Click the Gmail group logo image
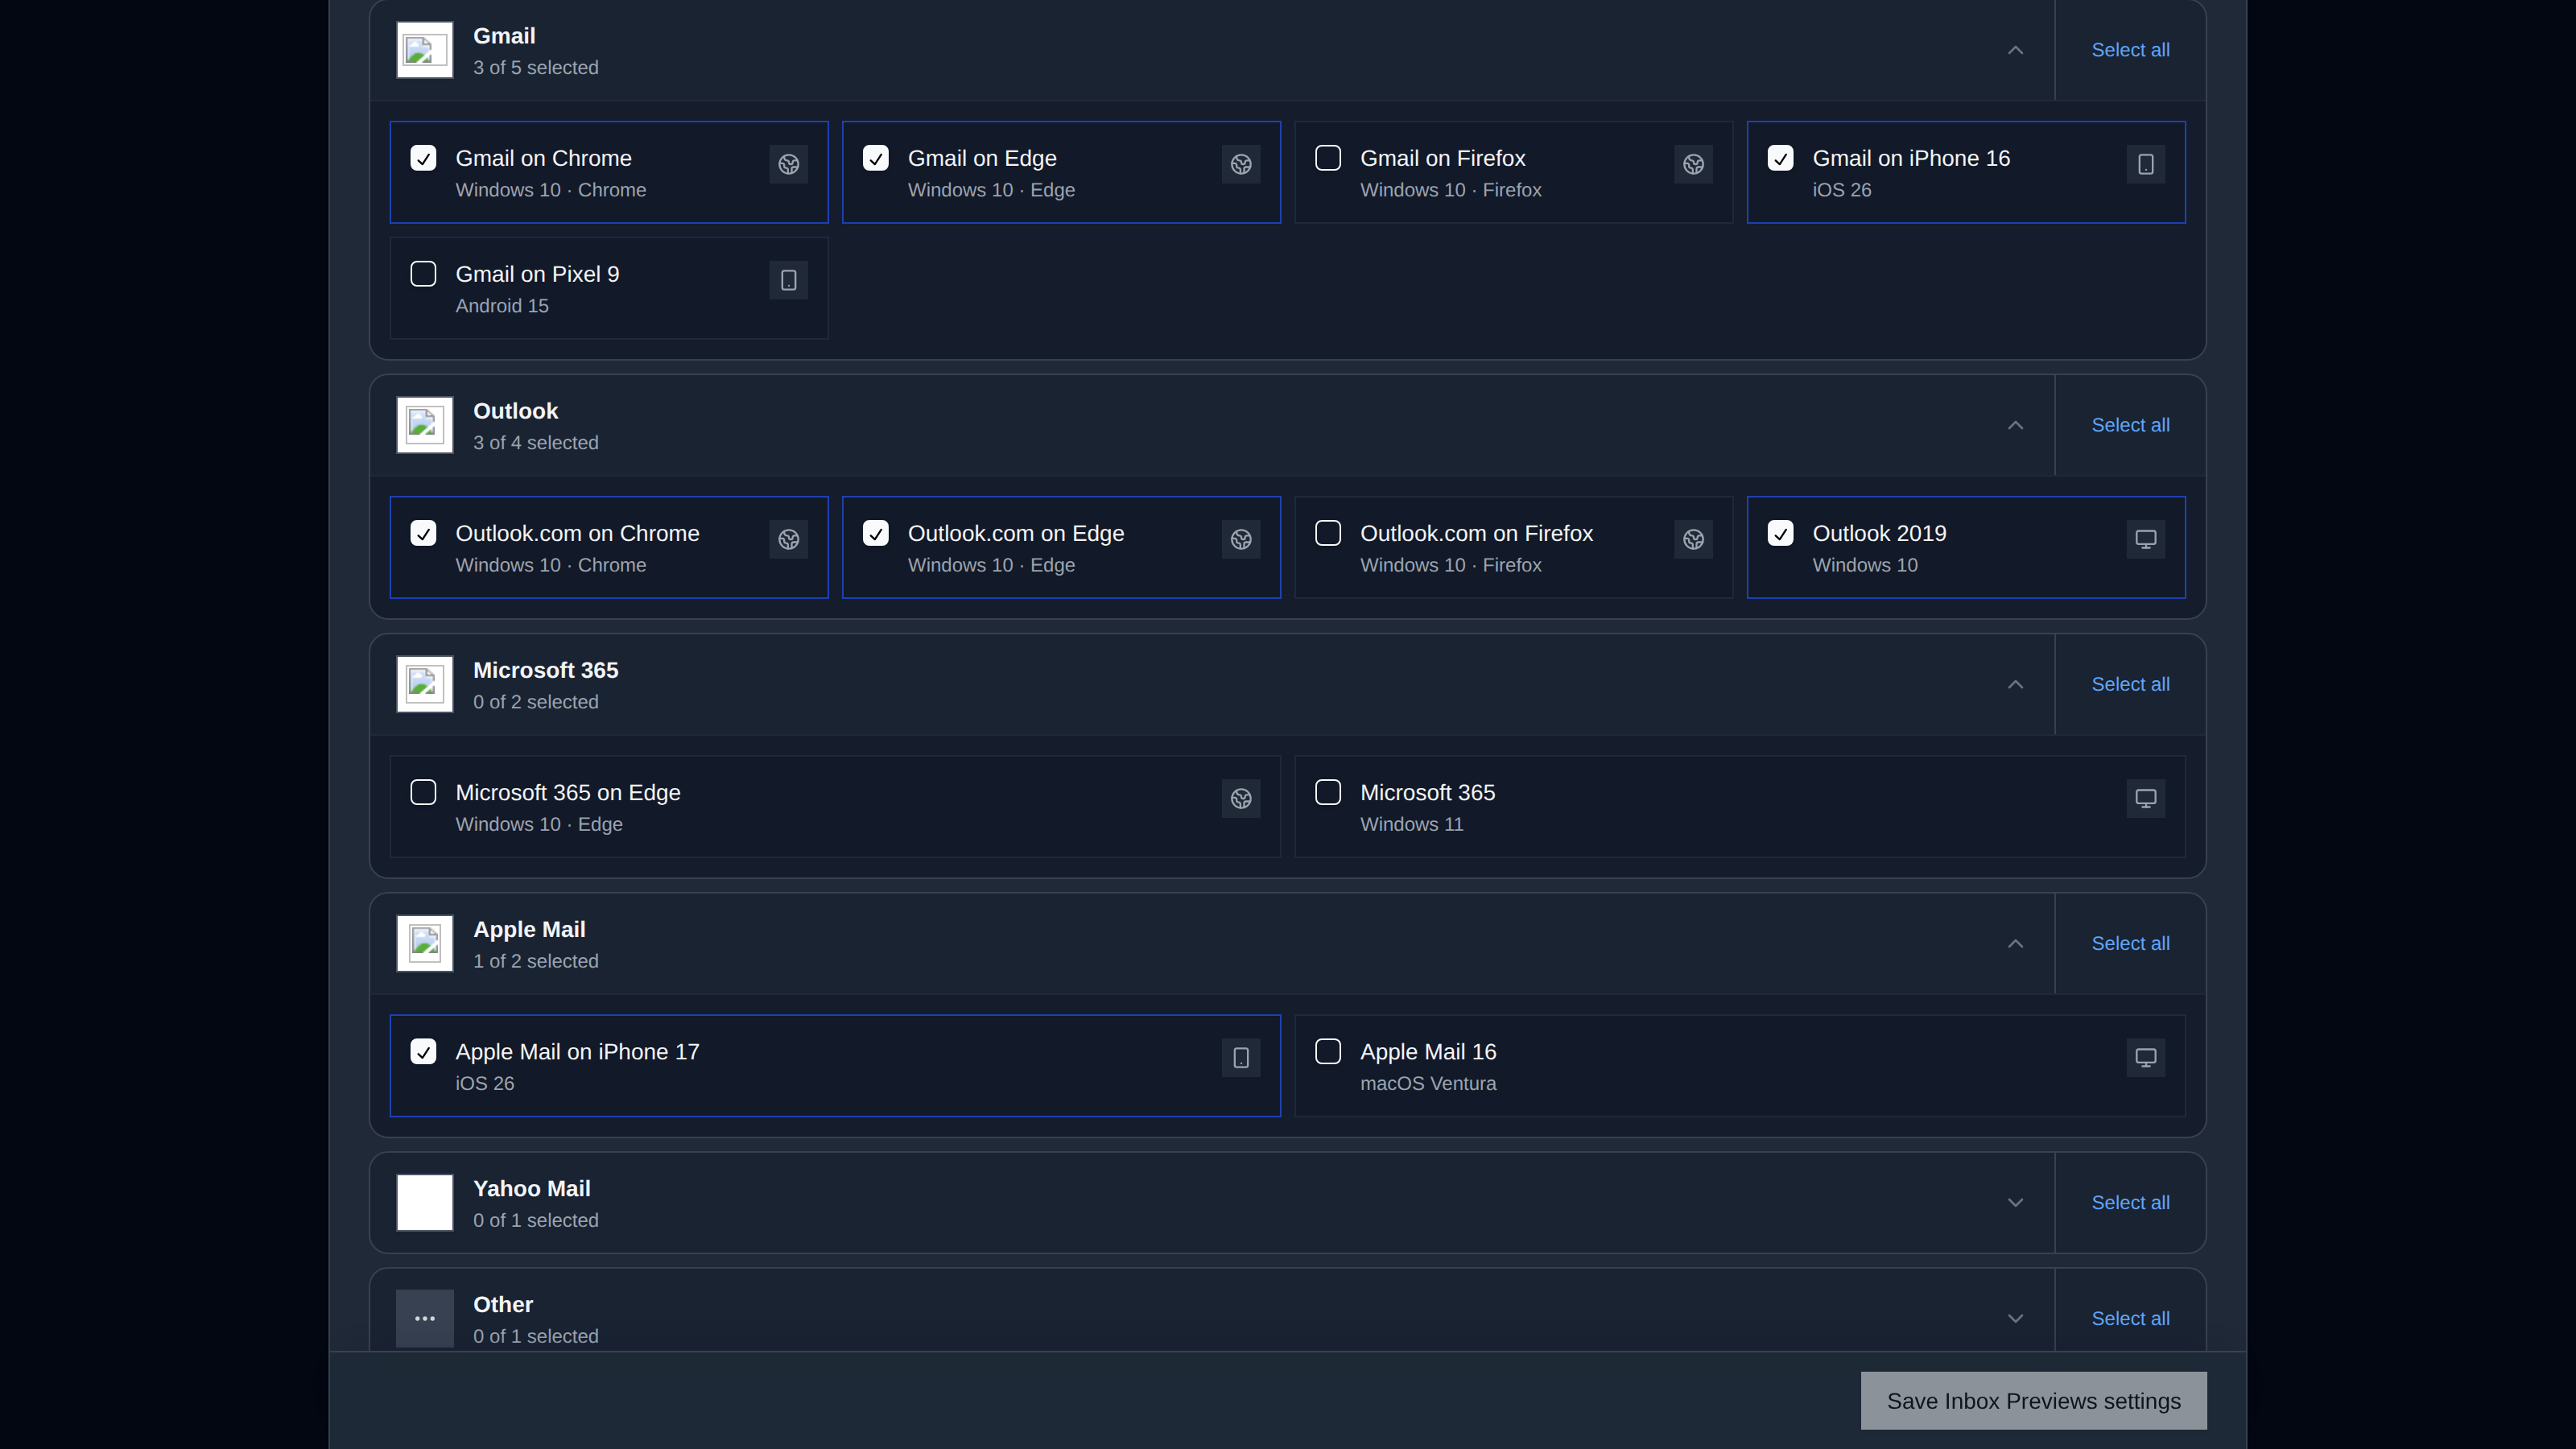Image resolution: width=2576 pixels, height=1449 pixels. point(425,50)
